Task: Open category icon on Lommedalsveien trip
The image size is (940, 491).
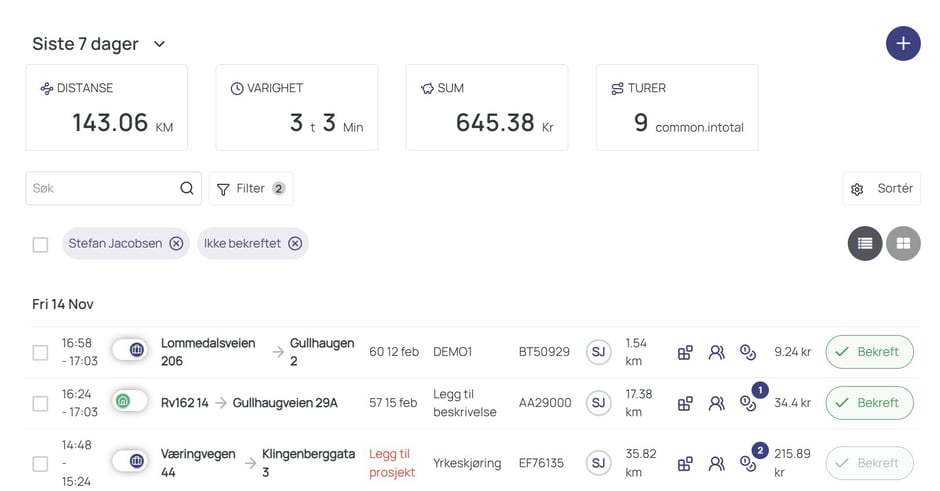Action: [685, 352]
